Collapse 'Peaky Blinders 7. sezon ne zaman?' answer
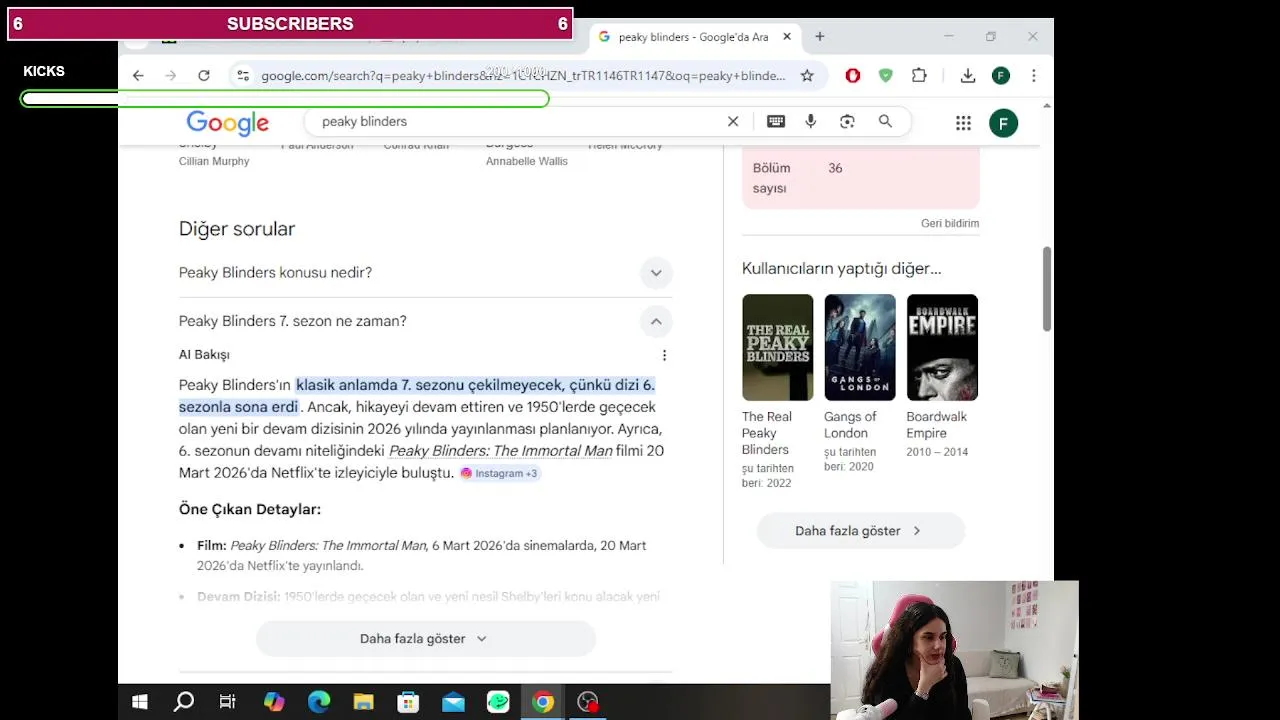 425,321
